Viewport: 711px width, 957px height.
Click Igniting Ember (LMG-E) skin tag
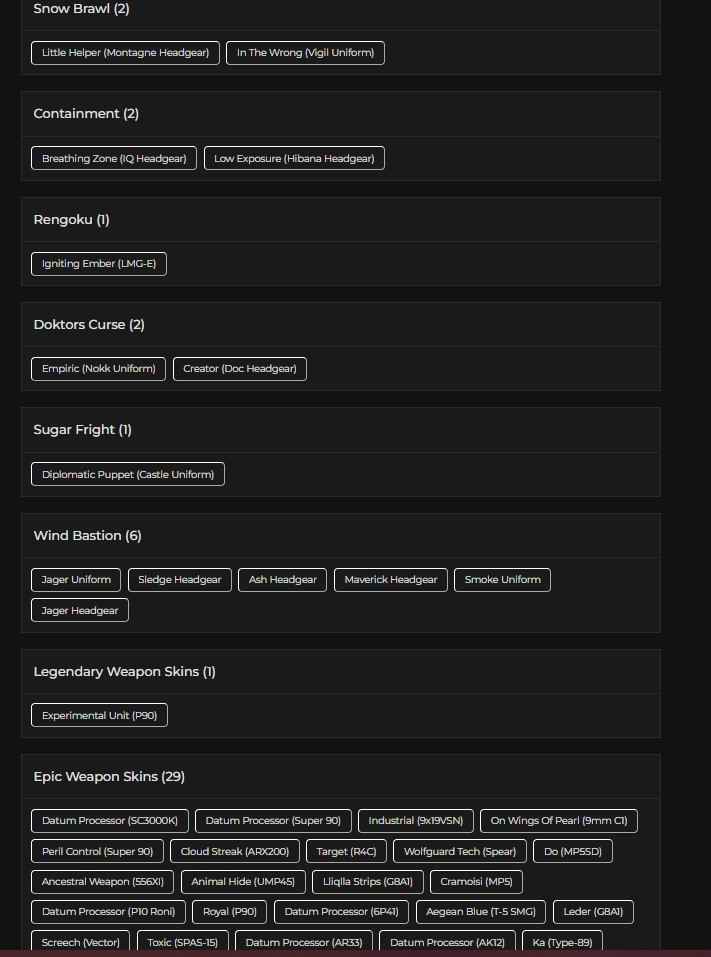[x=99, y=264]
